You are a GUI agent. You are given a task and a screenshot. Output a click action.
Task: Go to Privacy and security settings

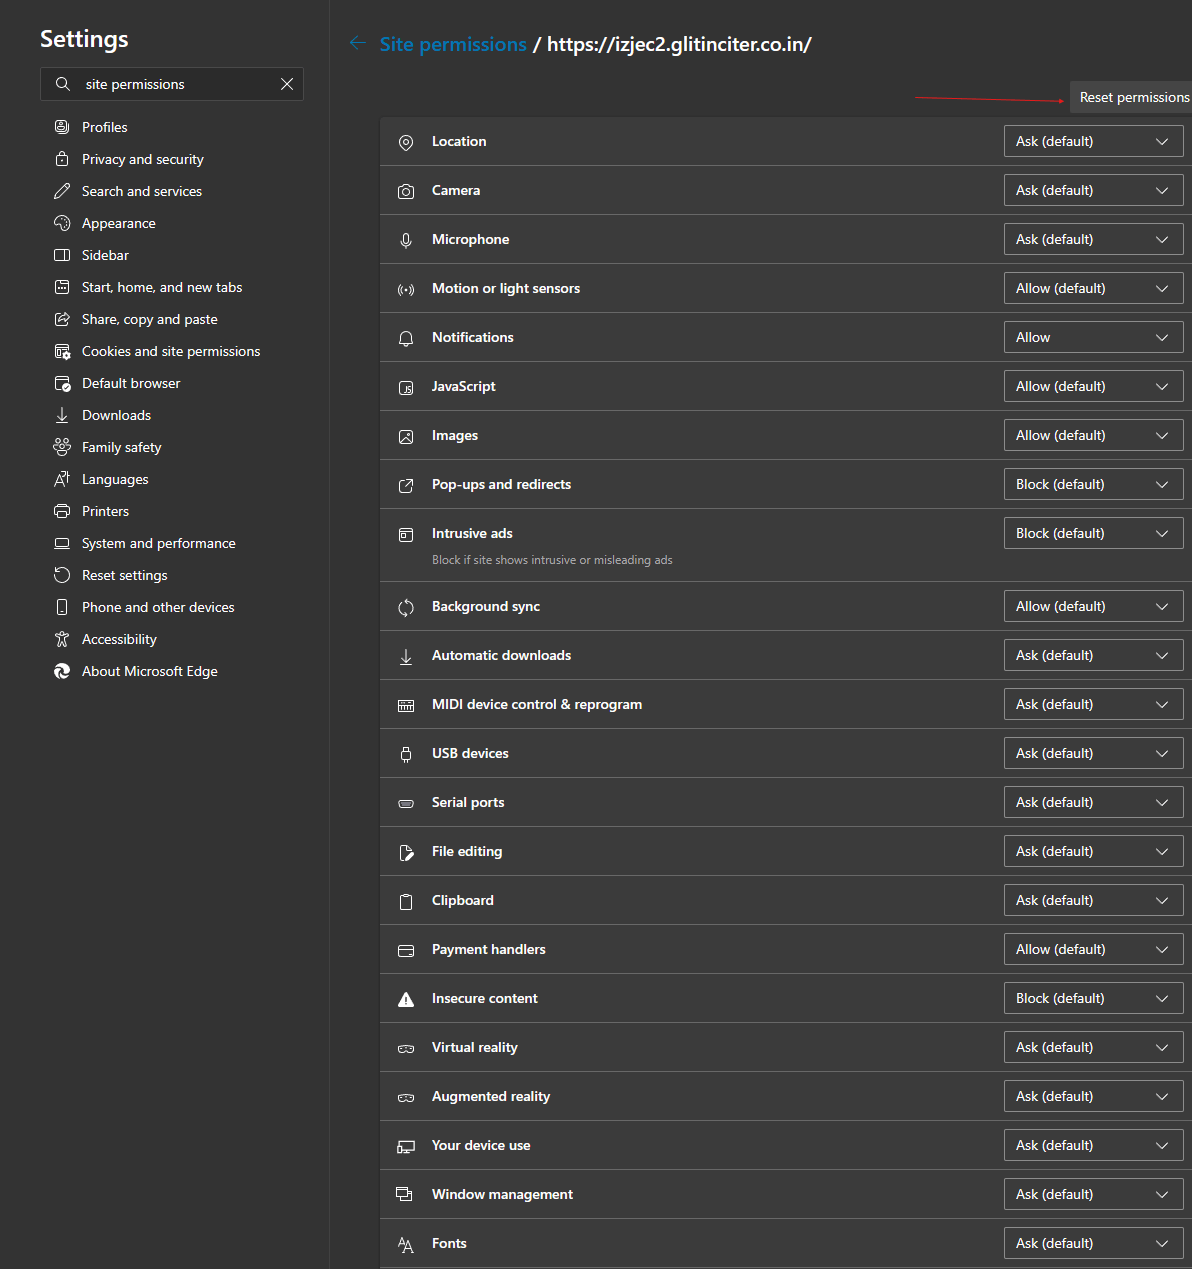pos(143,159)
